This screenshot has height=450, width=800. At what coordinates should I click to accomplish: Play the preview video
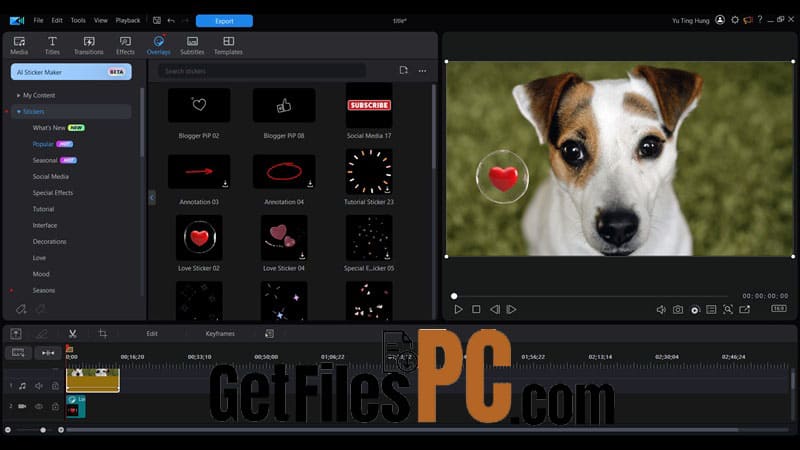[458, 309]
